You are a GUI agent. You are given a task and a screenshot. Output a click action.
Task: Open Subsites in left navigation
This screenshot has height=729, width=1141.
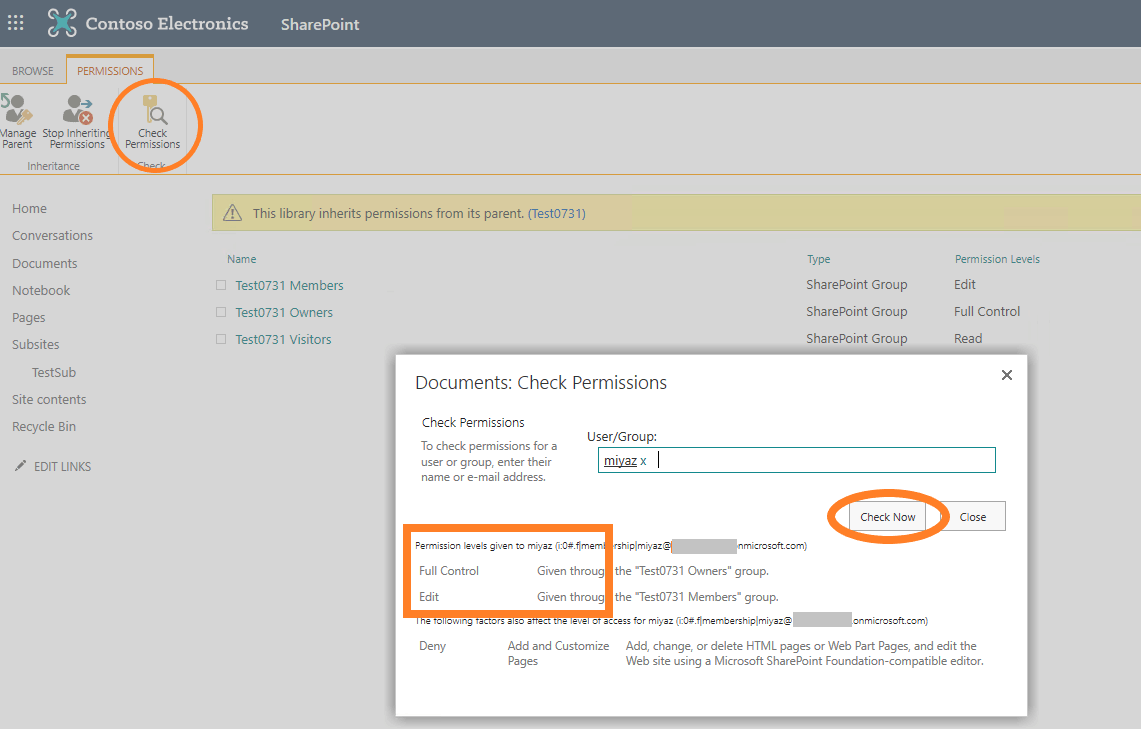tap(36, 345)
